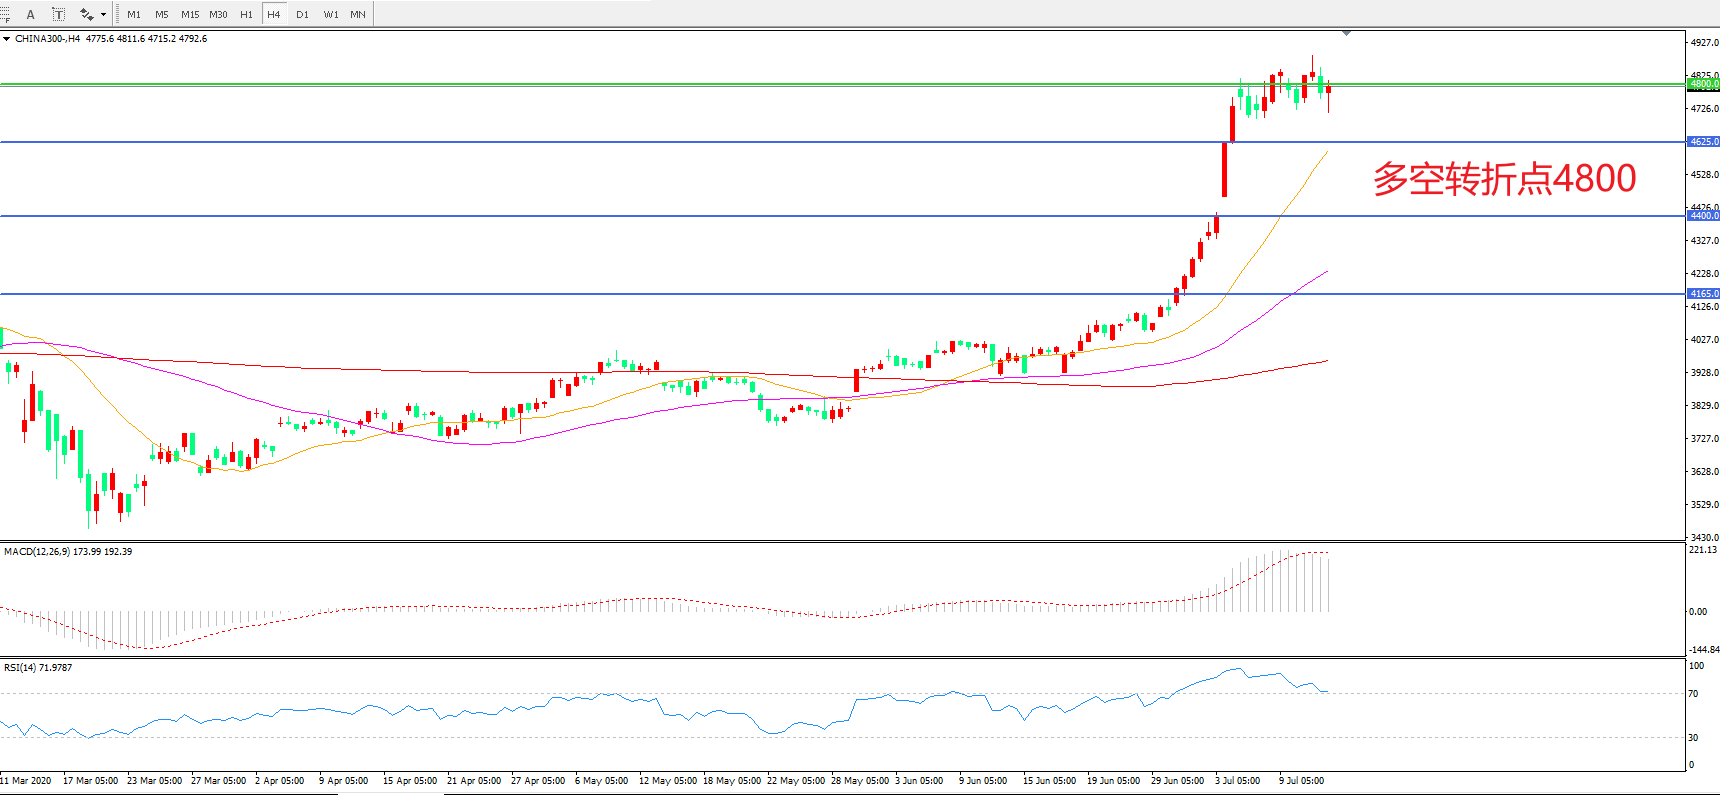This screenshot has height=795, width=1720.
Task: Change to D1 daily timeframe
Action: click(x=302, y=14)
